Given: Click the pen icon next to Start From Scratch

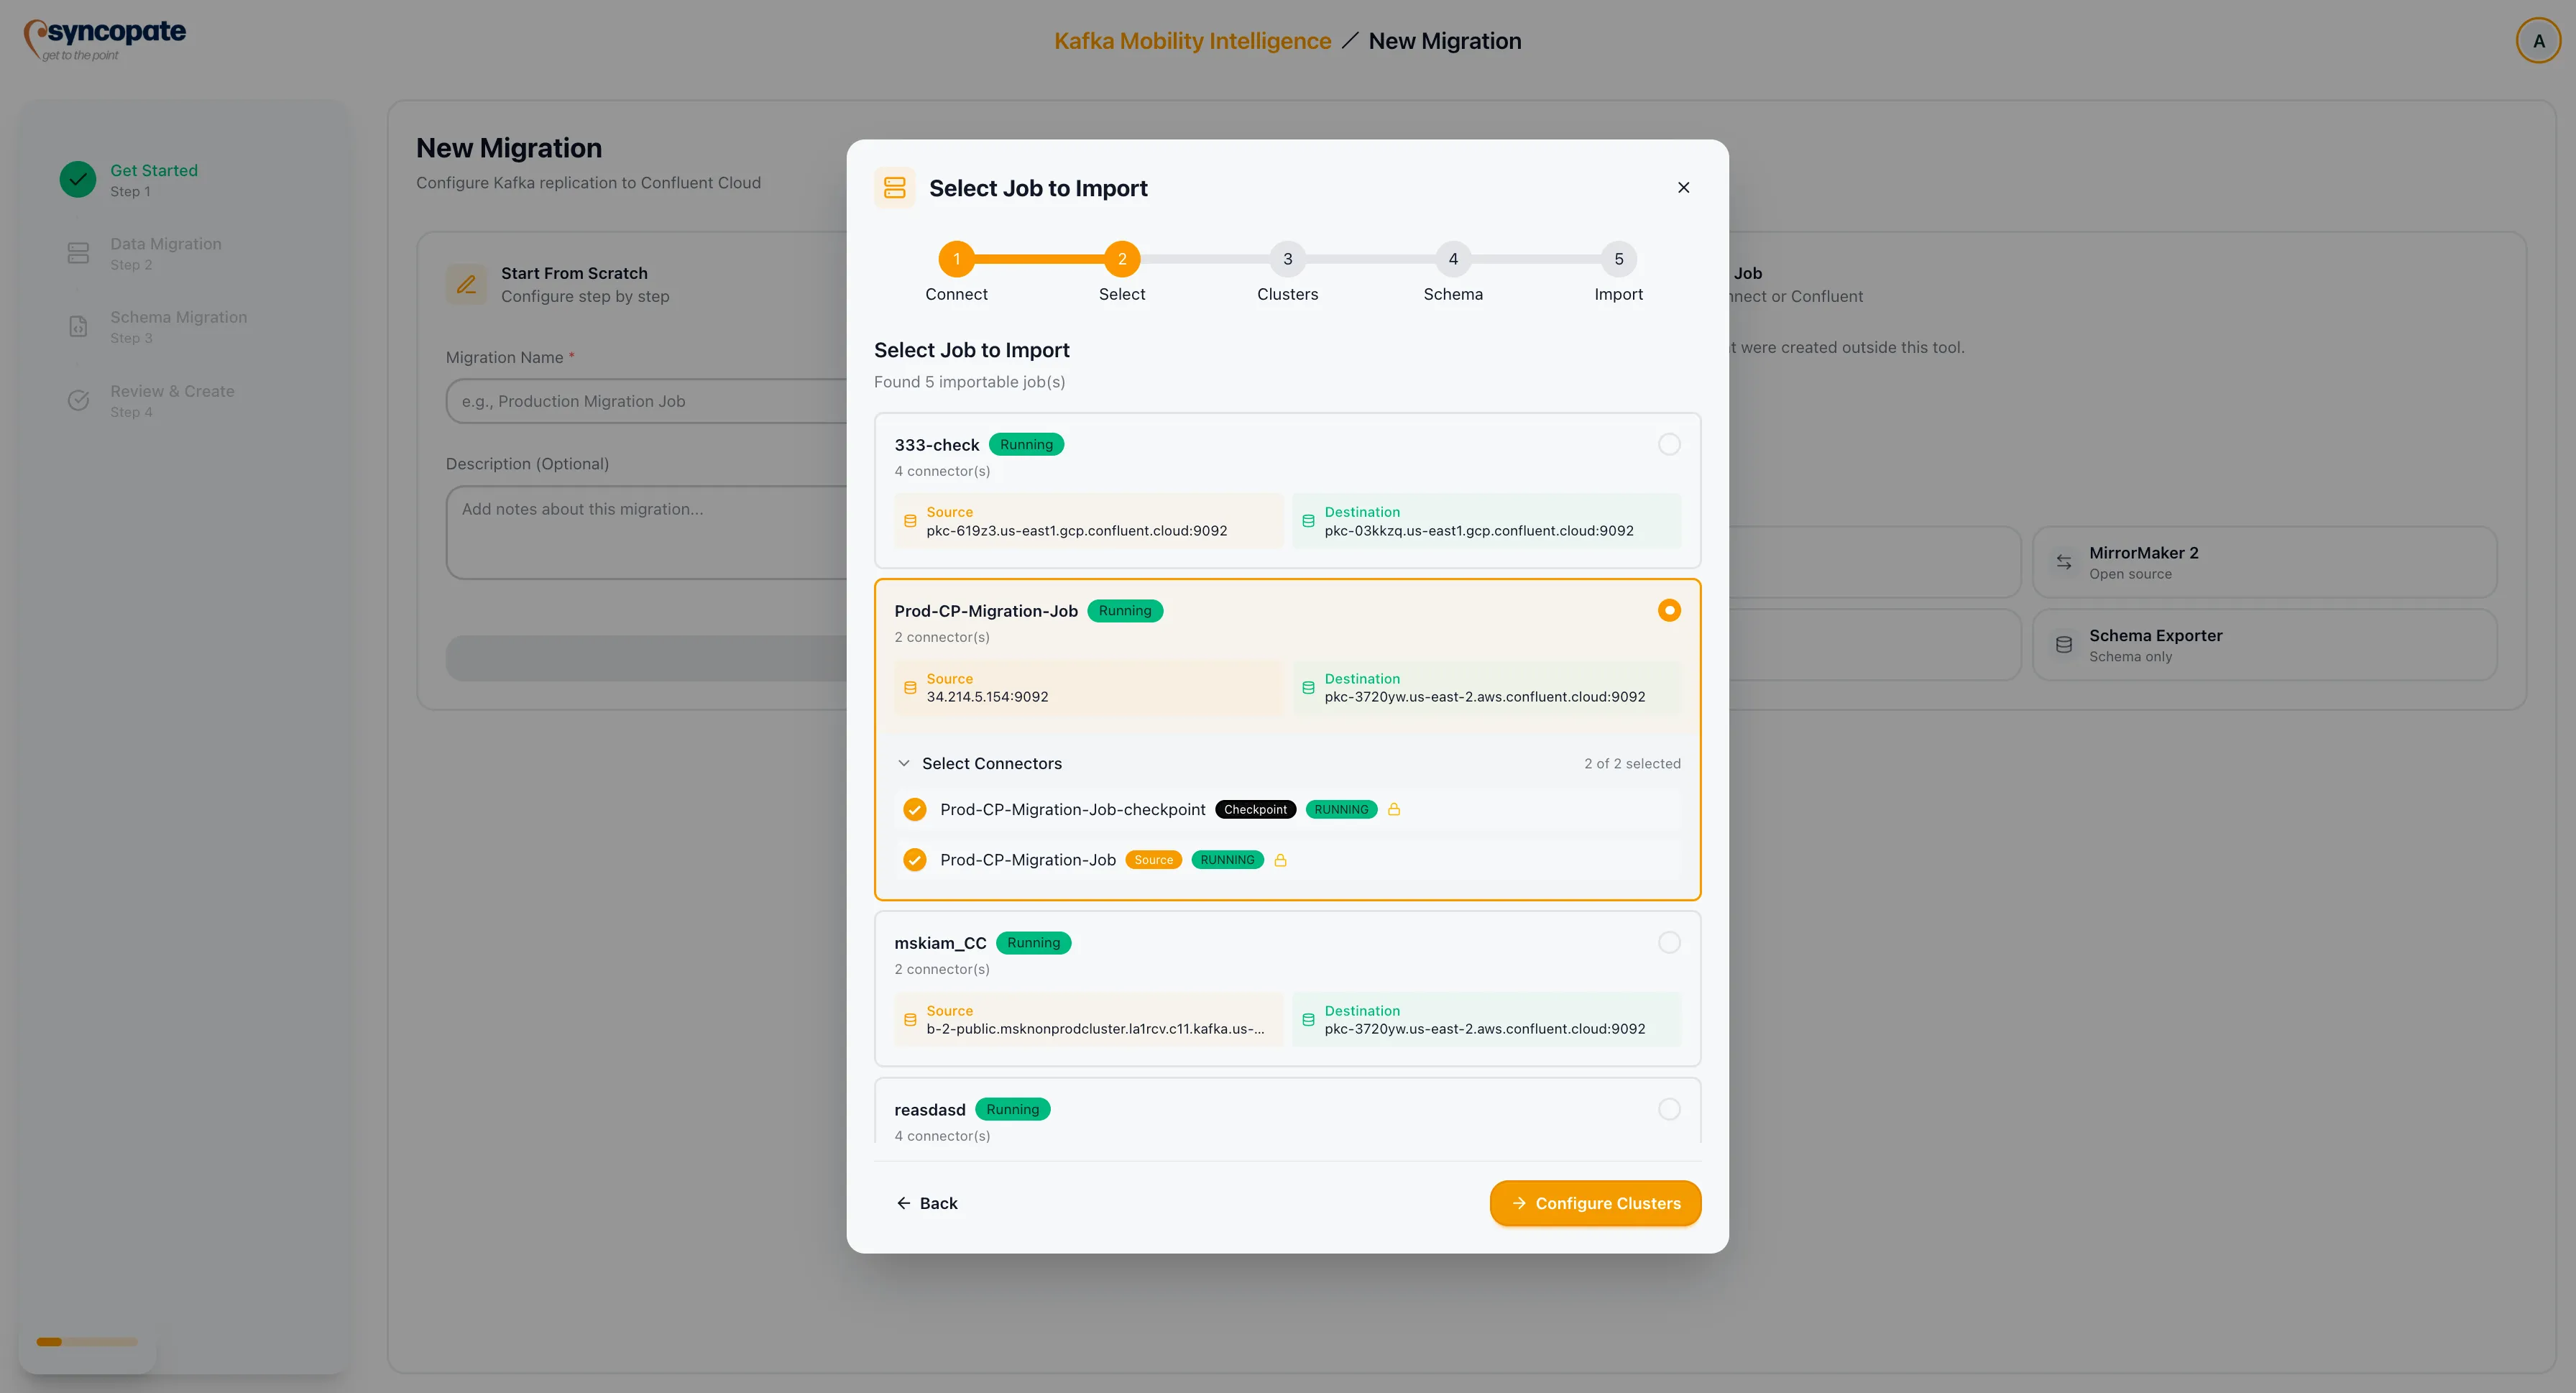Looking at the screenshot, I should click(465, 284).
